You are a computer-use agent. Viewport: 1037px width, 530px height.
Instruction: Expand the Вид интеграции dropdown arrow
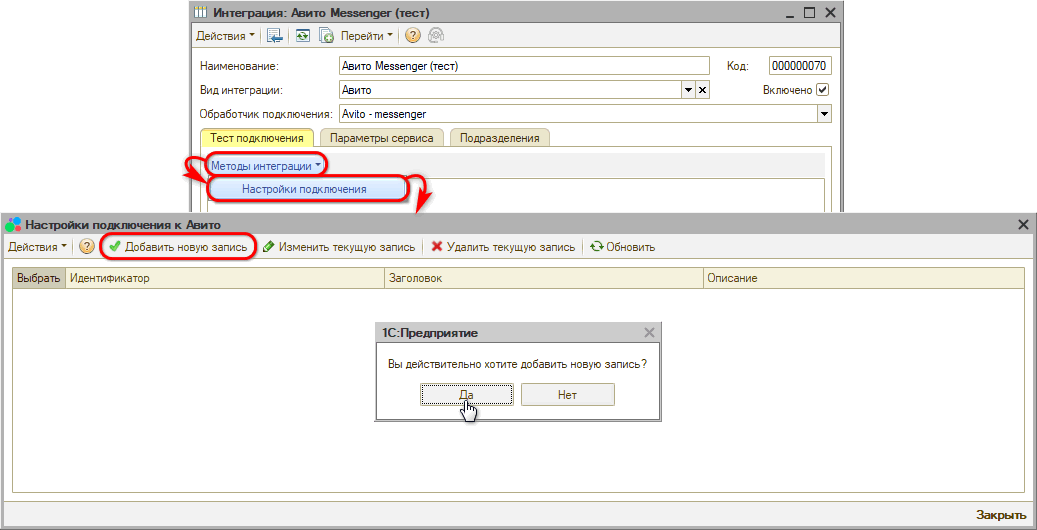point(688,90)
